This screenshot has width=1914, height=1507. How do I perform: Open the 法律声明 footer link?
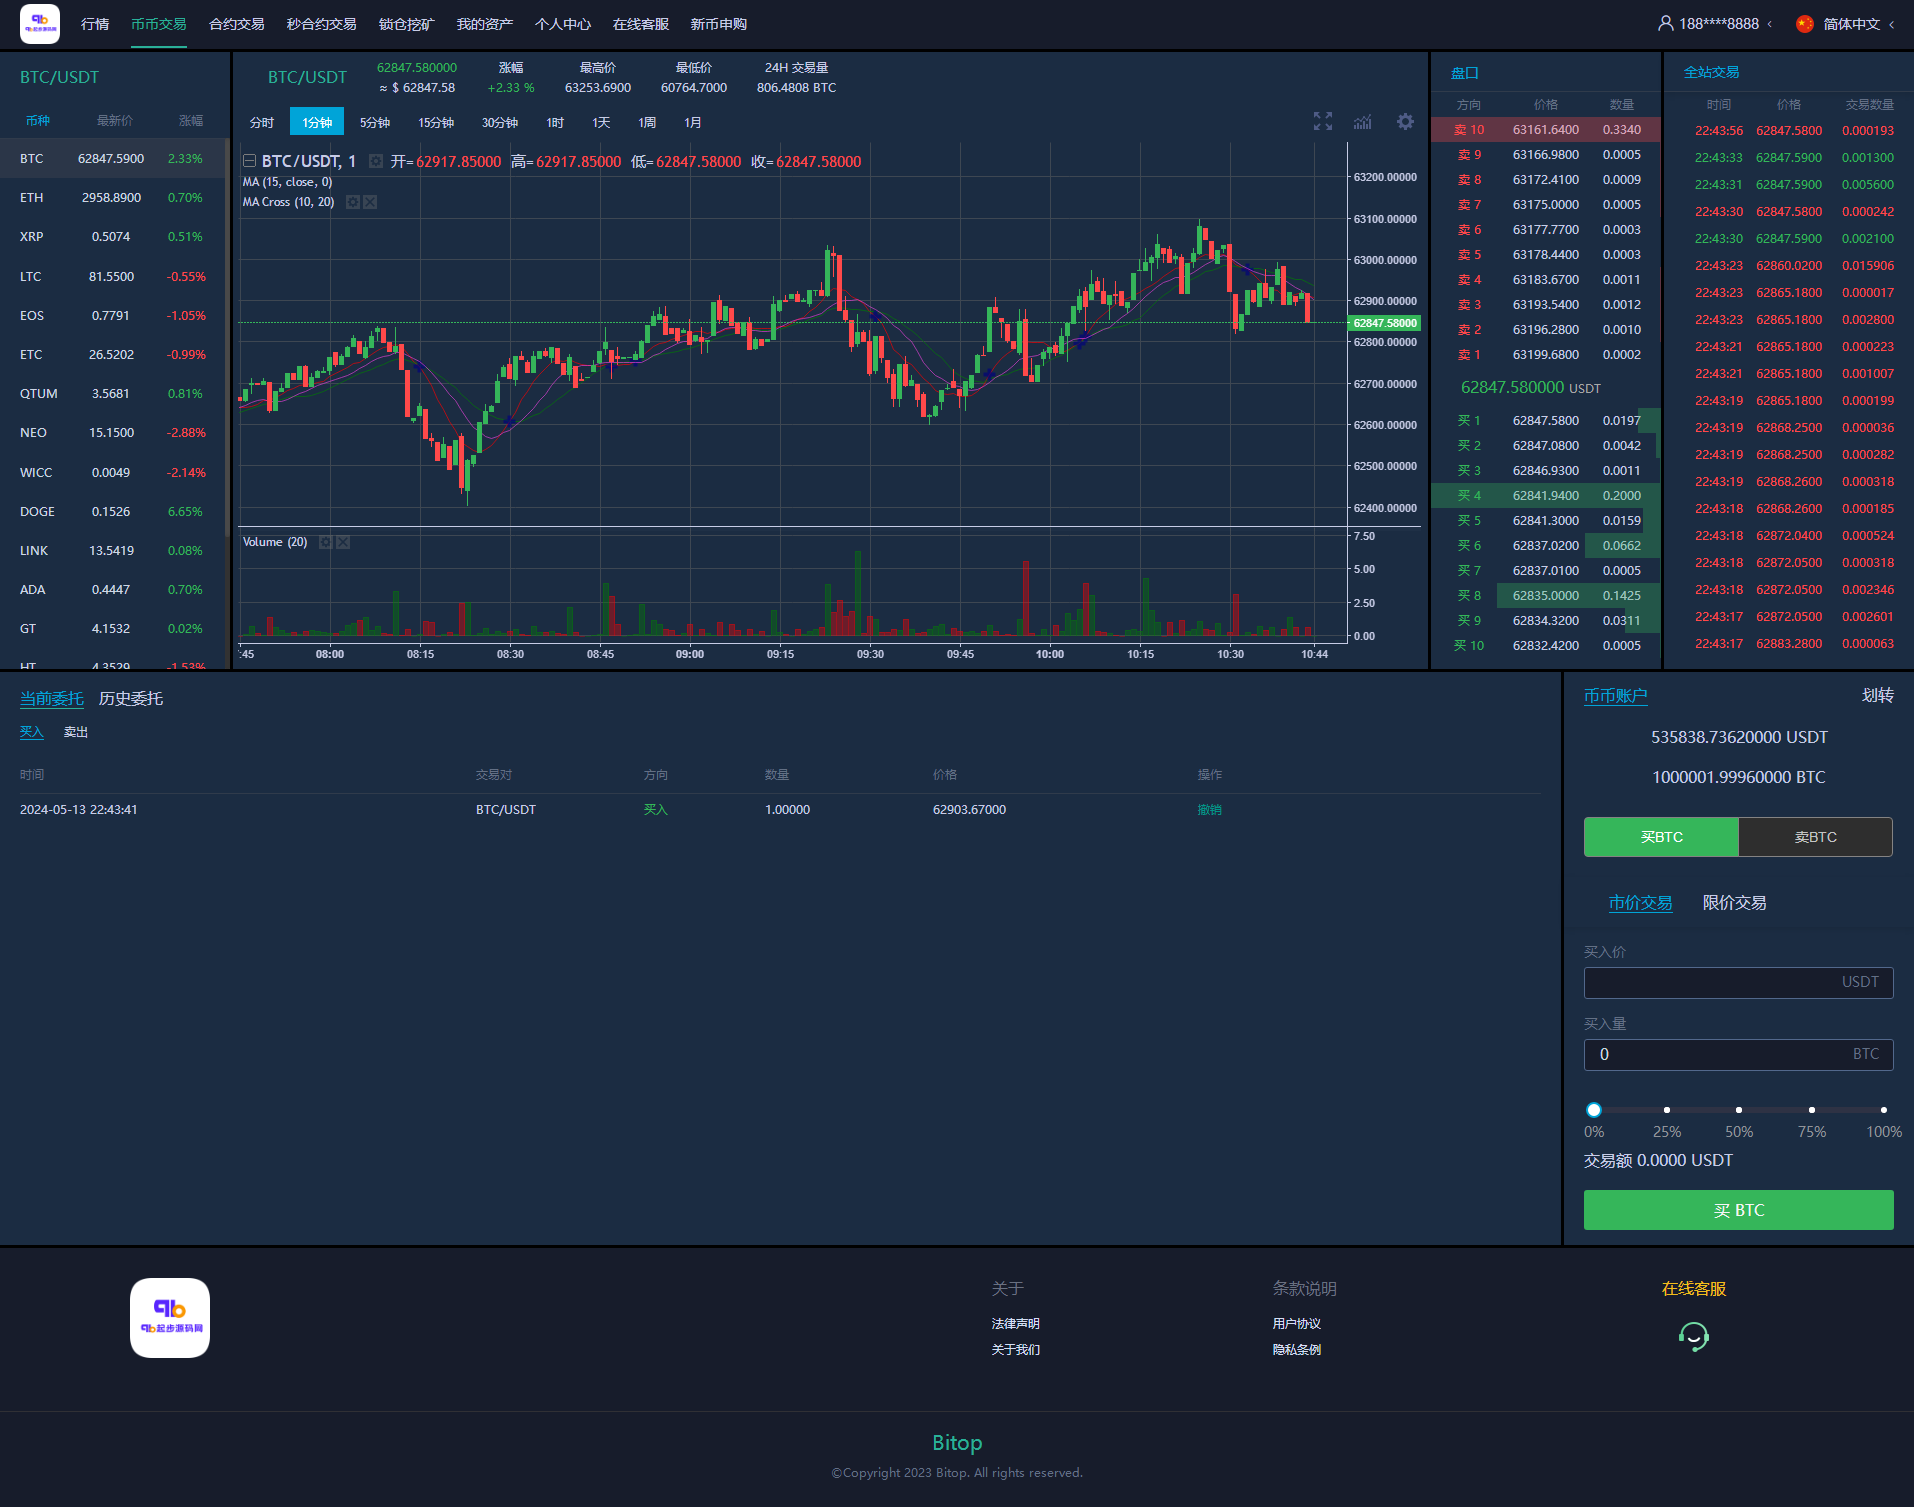[1015, 1323]
